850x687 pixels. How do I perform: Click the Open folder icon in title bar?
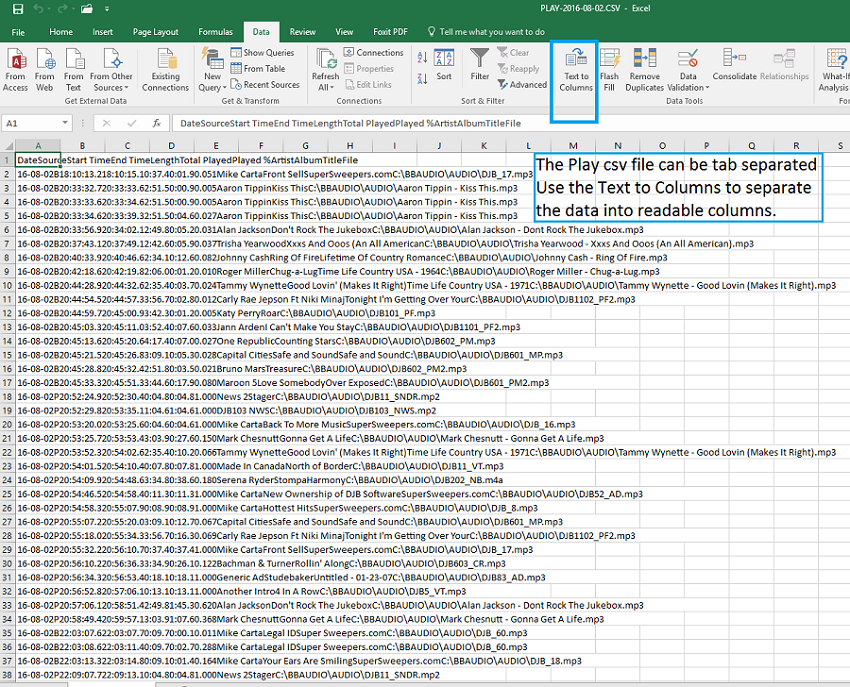(87, 9)
